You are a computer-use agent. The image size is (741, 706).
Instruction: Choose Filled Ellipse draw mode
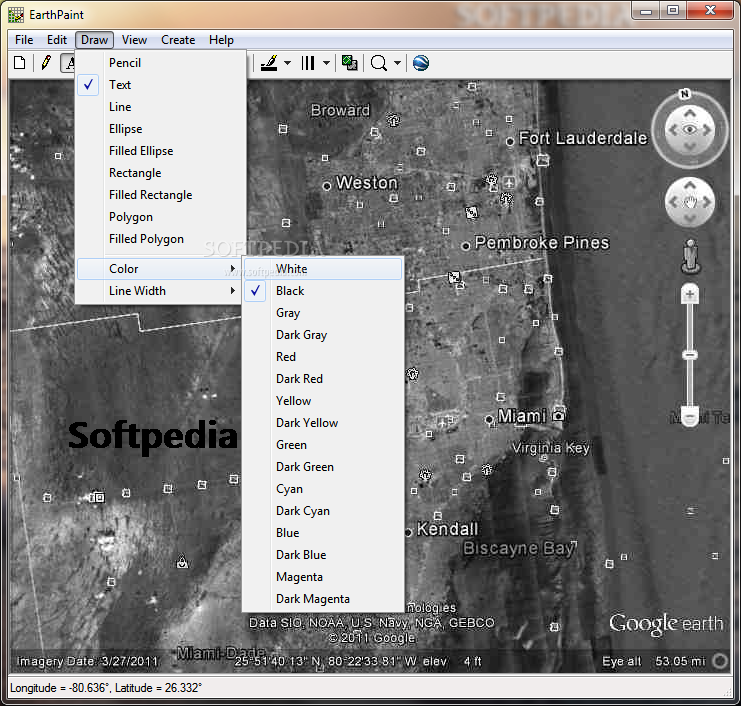click(x=161, y=151)
